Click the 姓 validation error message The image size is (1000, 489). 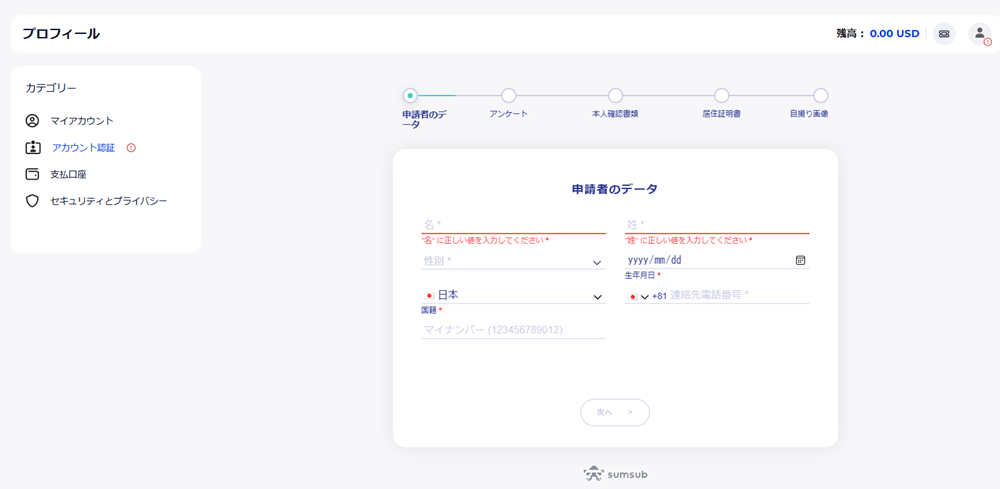coord(688,240)
